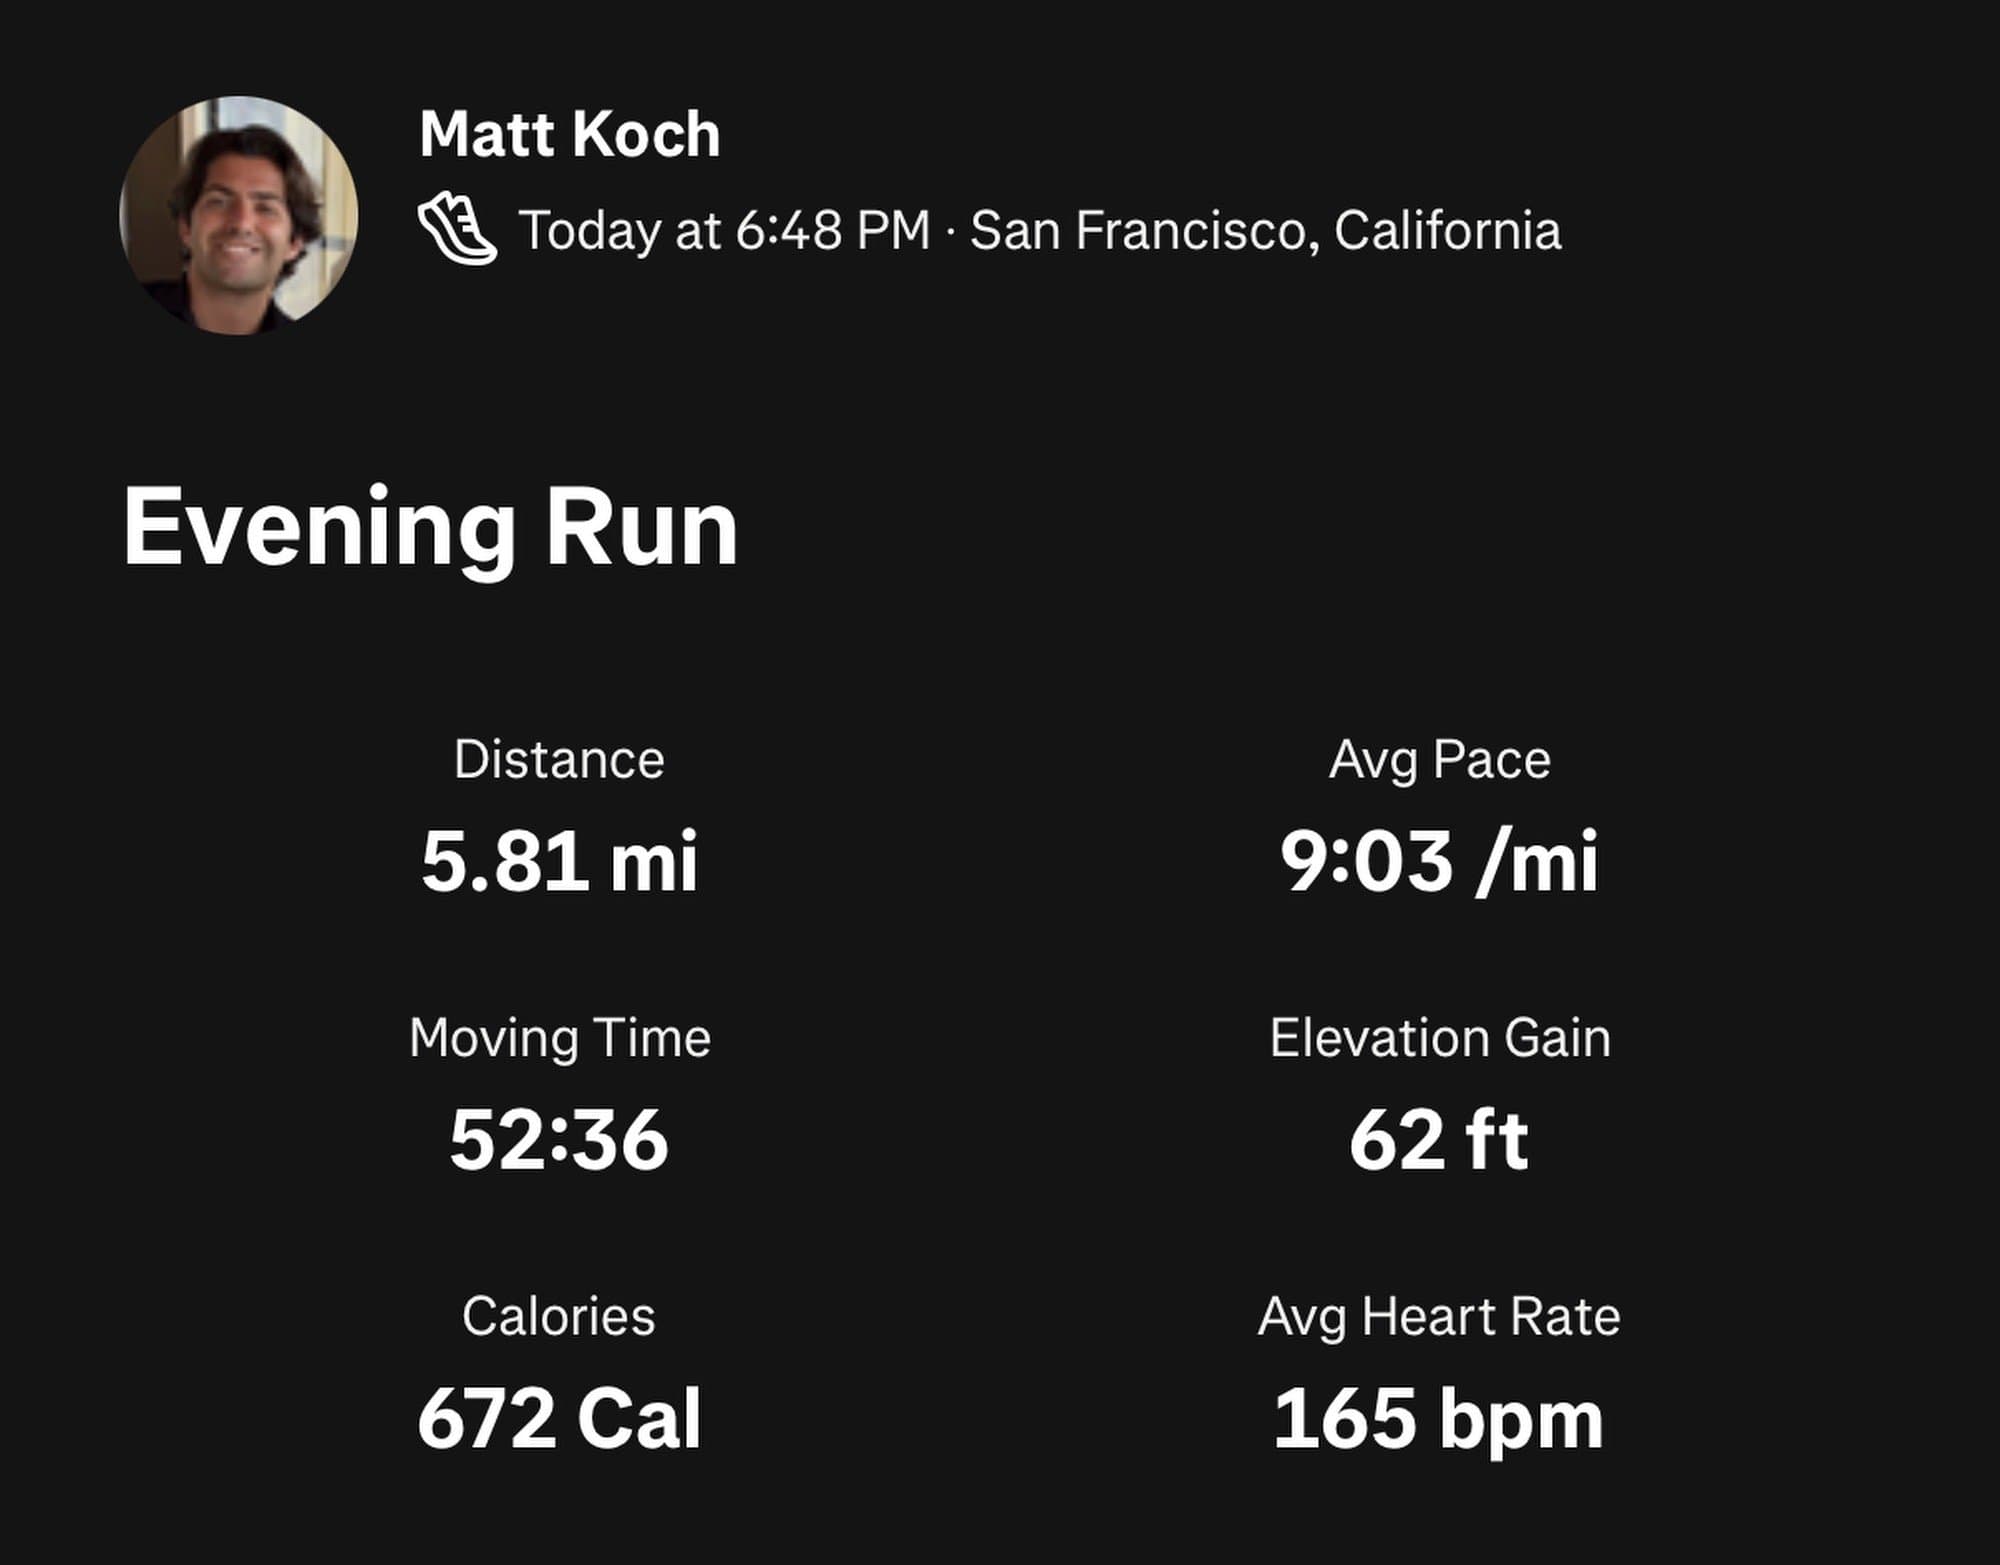This screenshot has width=2000, height=1565.
Task: Open Matt Koch's profile photo
Action: click(x=239, y=215)
